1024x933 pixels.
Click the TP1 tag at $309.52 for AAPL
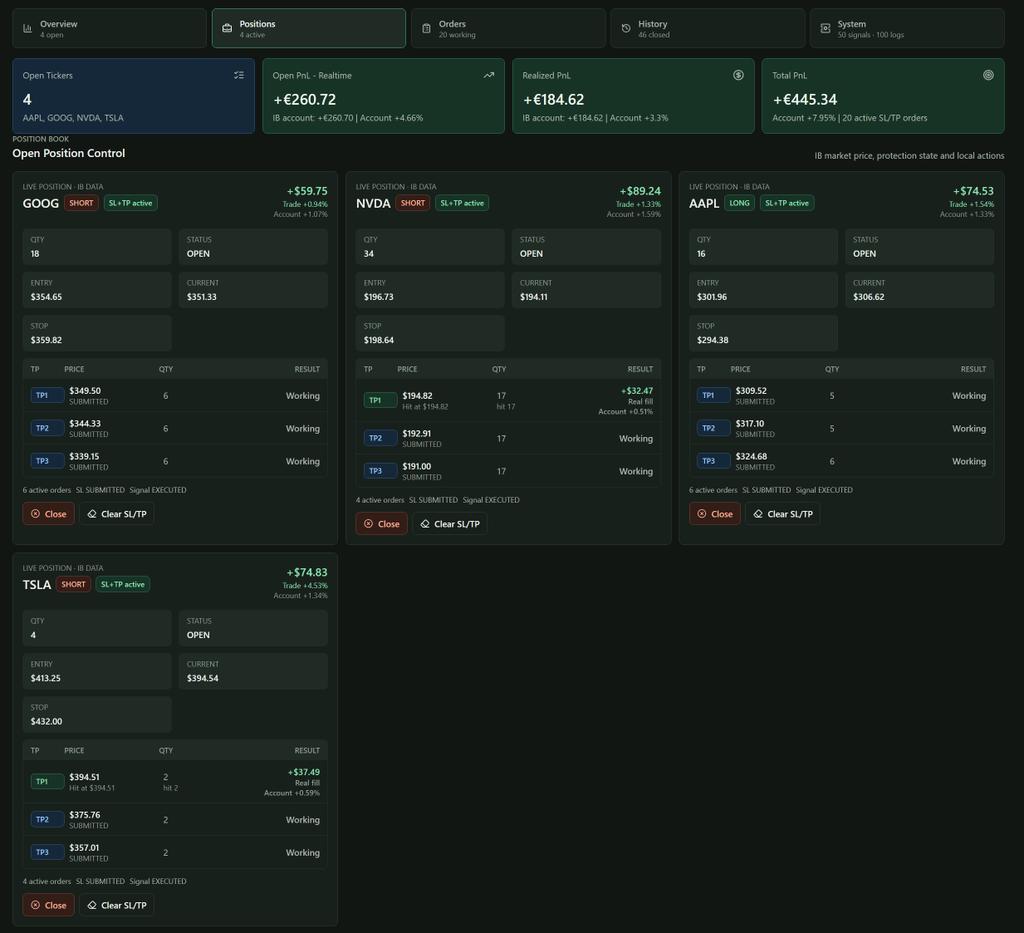point(713,395)
